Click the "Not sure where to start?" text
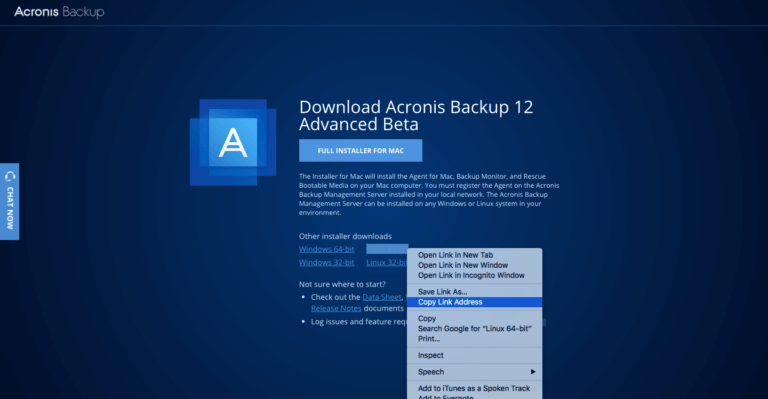This screenshot has height=399, width=768. coord(342,284)
